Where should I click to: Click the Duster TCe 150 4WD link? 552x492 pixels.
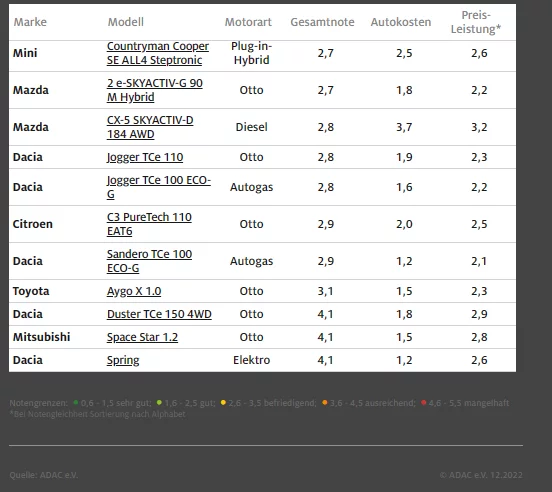pyautogui.click(x=159, y=314)
